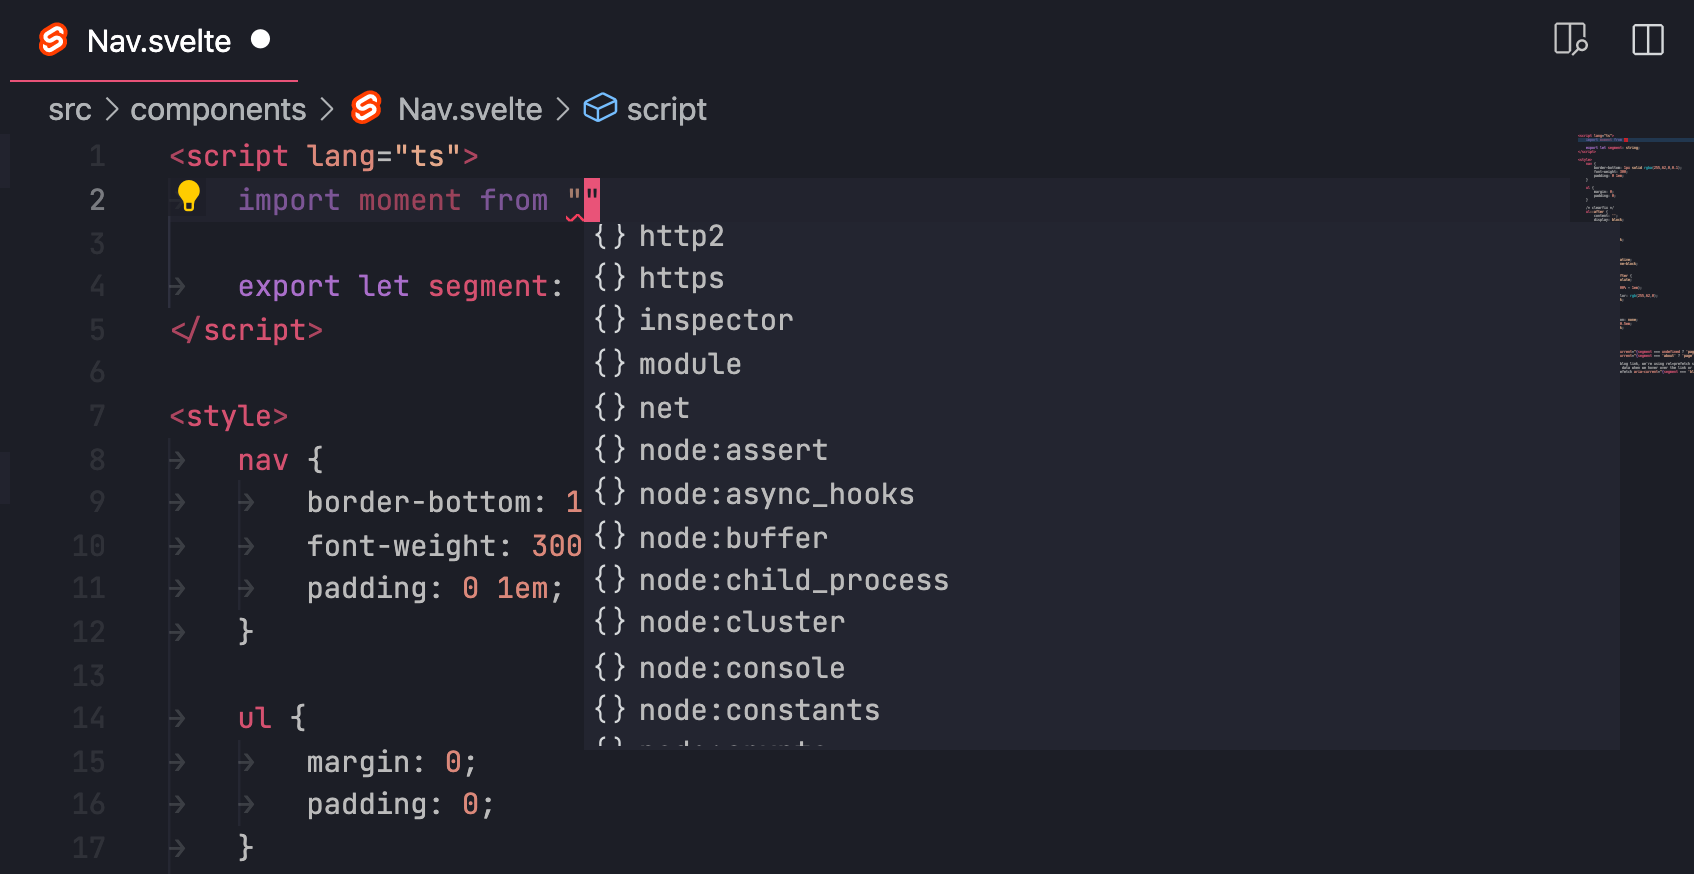Toggle the unsaved changes dot on Nav.svelte
Screen dimensions: 1694x874
pyautogui.click(x=261, y=38)
